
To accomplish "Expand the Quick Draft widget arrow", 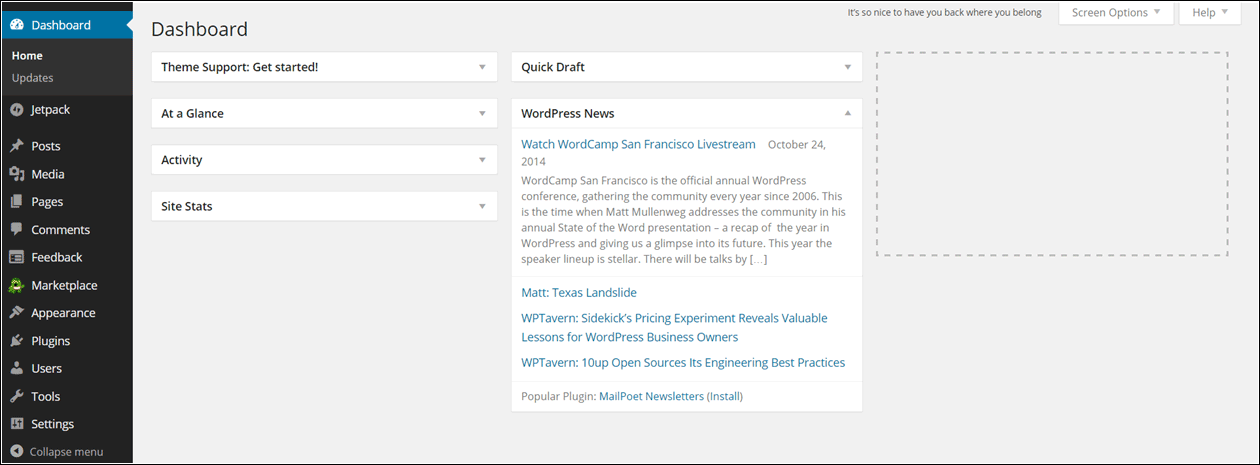I will tap(847, 67).
